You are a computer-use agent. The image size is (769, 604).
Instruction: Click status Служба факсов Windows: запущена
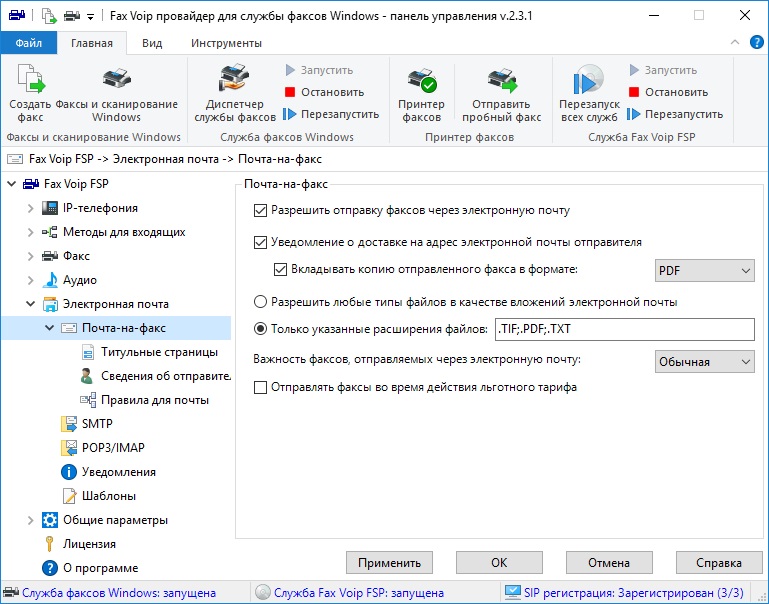119,593
